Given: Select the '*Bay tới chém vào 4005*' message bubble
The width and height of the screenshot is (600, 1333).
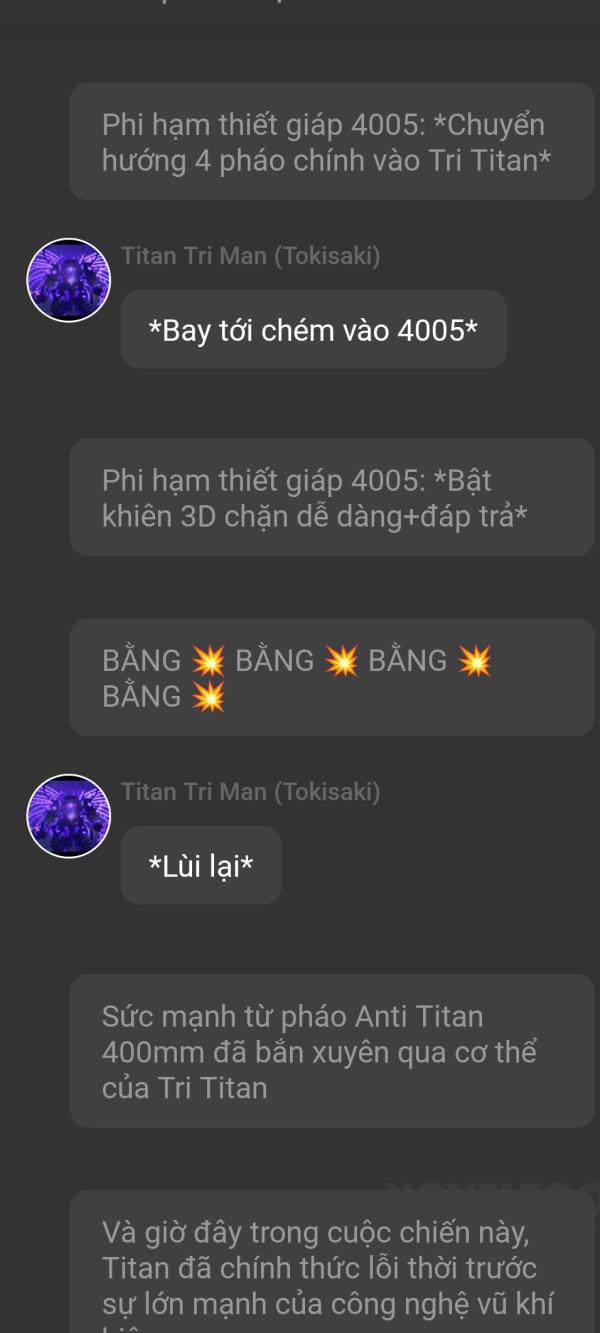Looking at the screenshot, I should (x=313, y=330).
